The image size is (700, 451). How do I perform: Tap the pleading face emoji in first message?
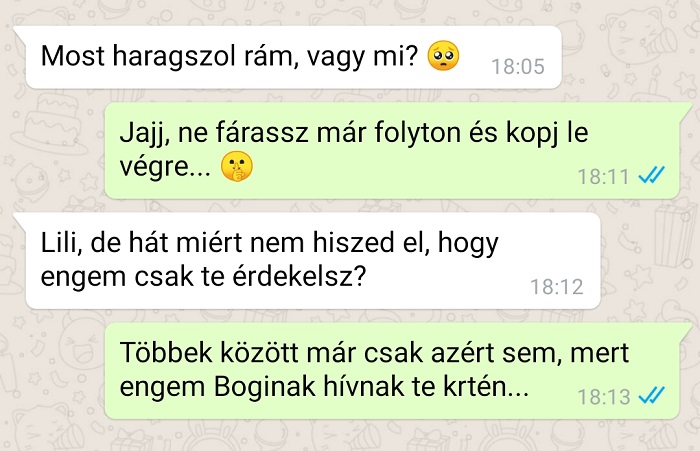[x=443, y=55]
